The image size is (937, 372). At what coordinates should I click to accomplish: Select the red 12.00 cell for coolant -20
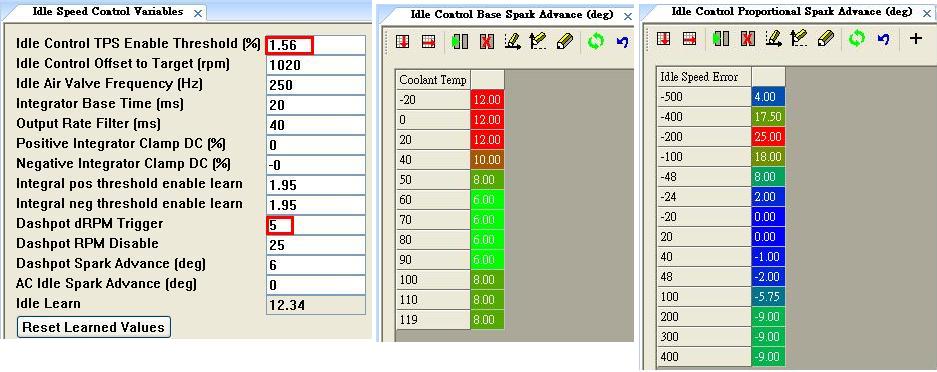[487, 99]
